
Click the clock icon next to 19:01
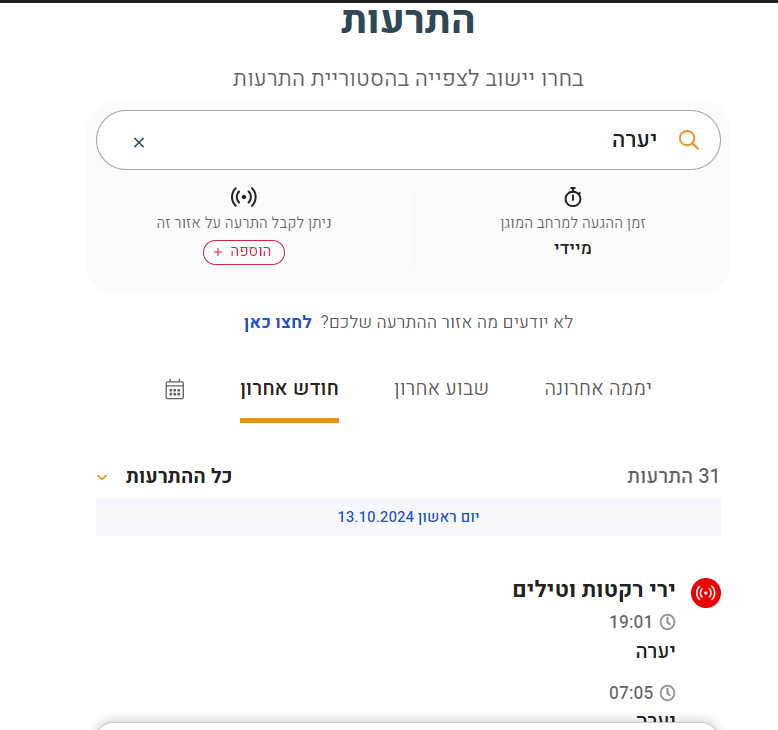(x=667, y=622)
